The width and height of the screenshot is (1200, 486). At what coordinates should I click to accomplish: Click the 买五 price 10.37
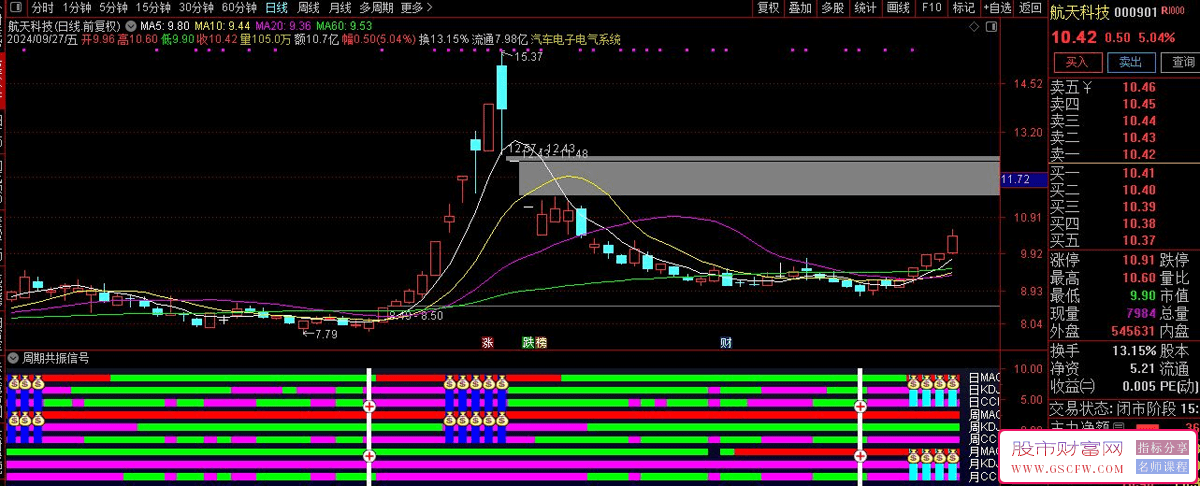(x=1138, y=240)
